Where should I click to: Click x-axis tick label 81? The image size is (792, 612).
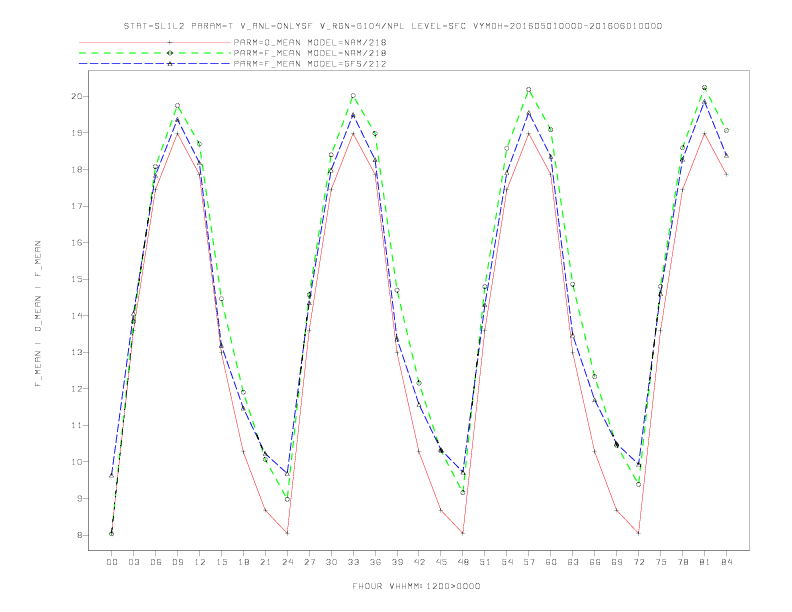tap(705, 562)
